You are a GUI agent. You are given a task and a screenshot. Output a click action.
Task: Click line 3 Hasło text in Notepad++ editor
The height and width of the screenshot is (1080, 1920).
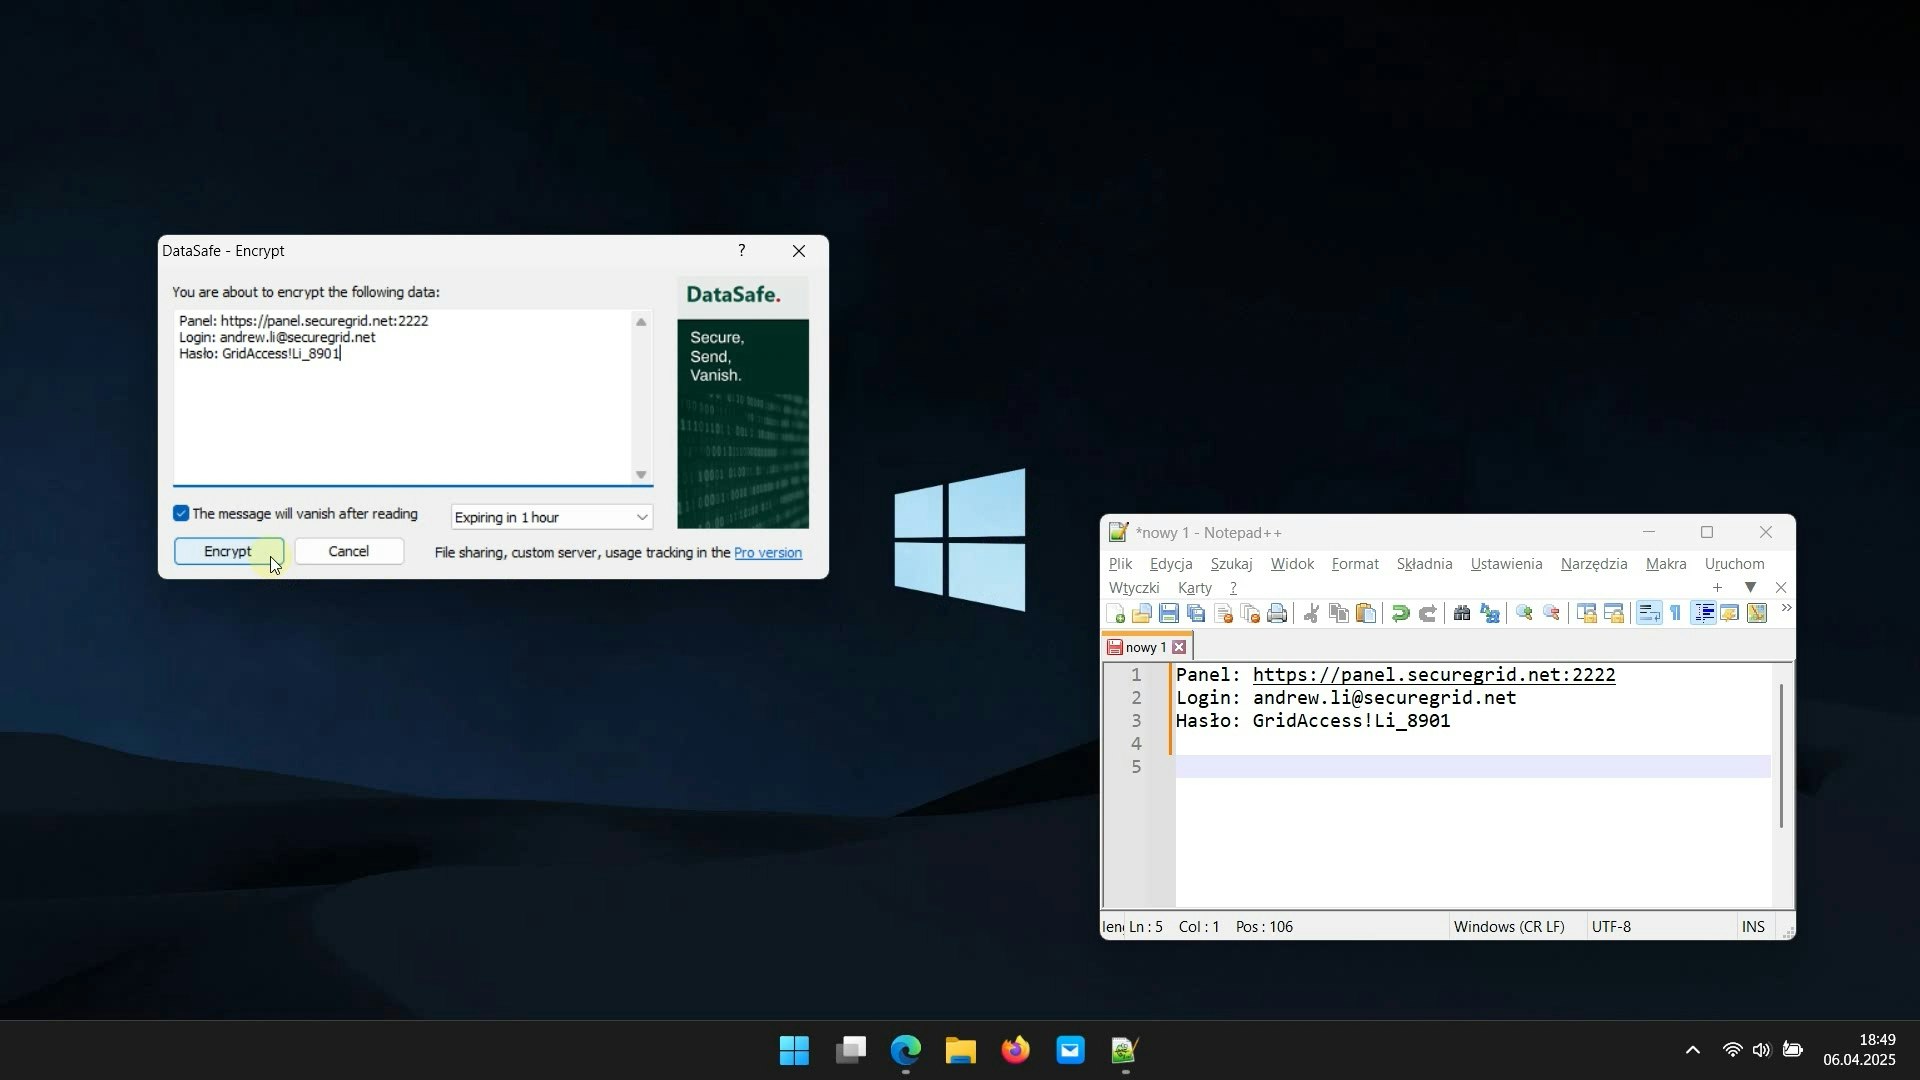click(x=1313, y=721)
